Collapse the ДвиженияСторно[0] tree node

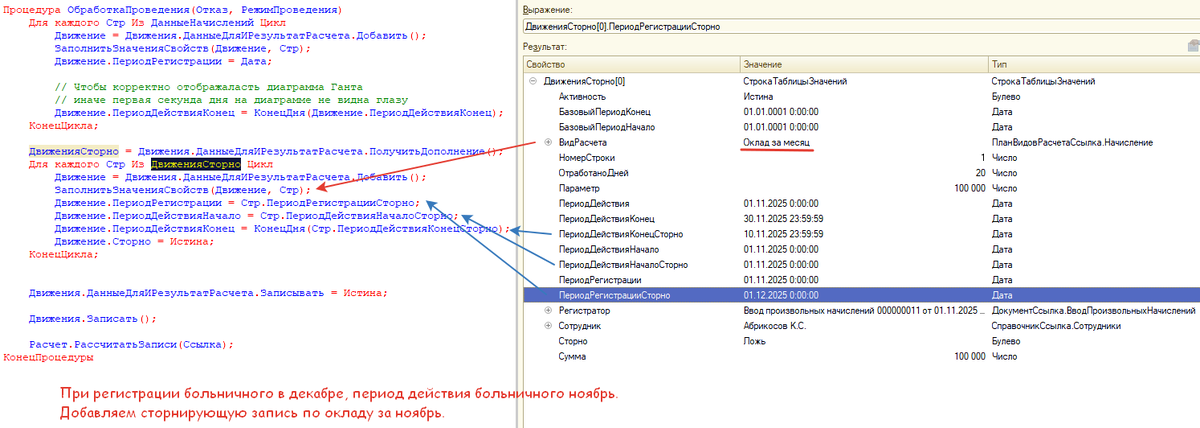[x=533, y=81]
